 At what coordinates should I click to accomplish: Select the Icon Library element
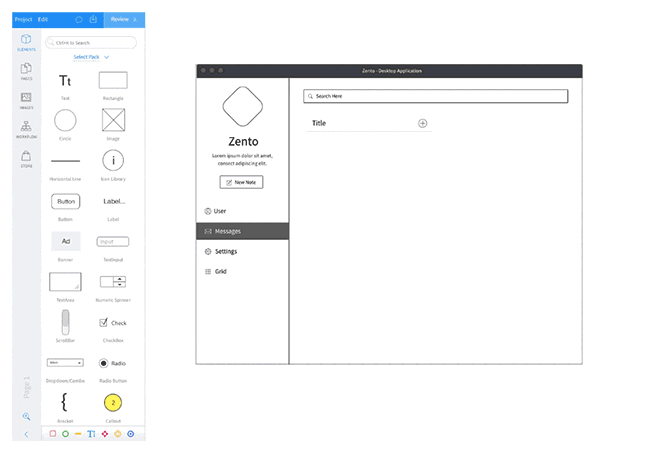click(x=113, y=160)
